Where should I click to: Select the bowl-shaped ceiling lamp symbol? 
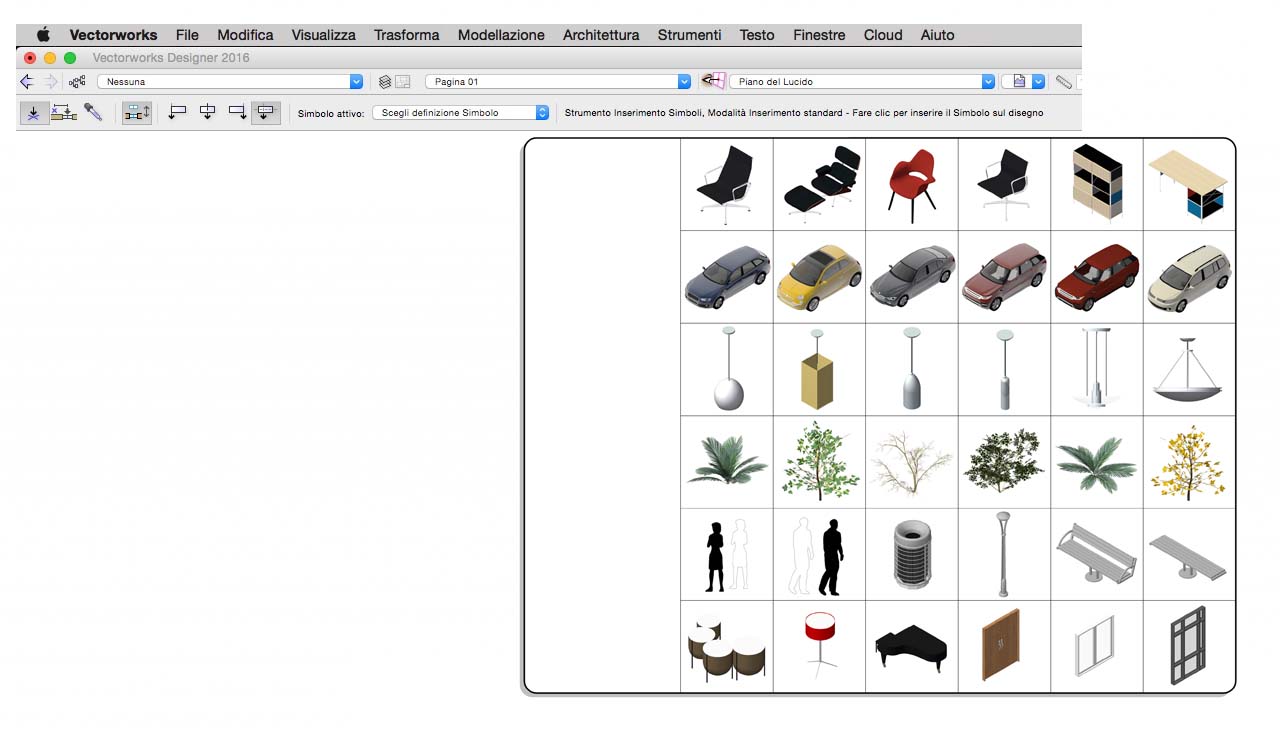[x=1188, y=369]
